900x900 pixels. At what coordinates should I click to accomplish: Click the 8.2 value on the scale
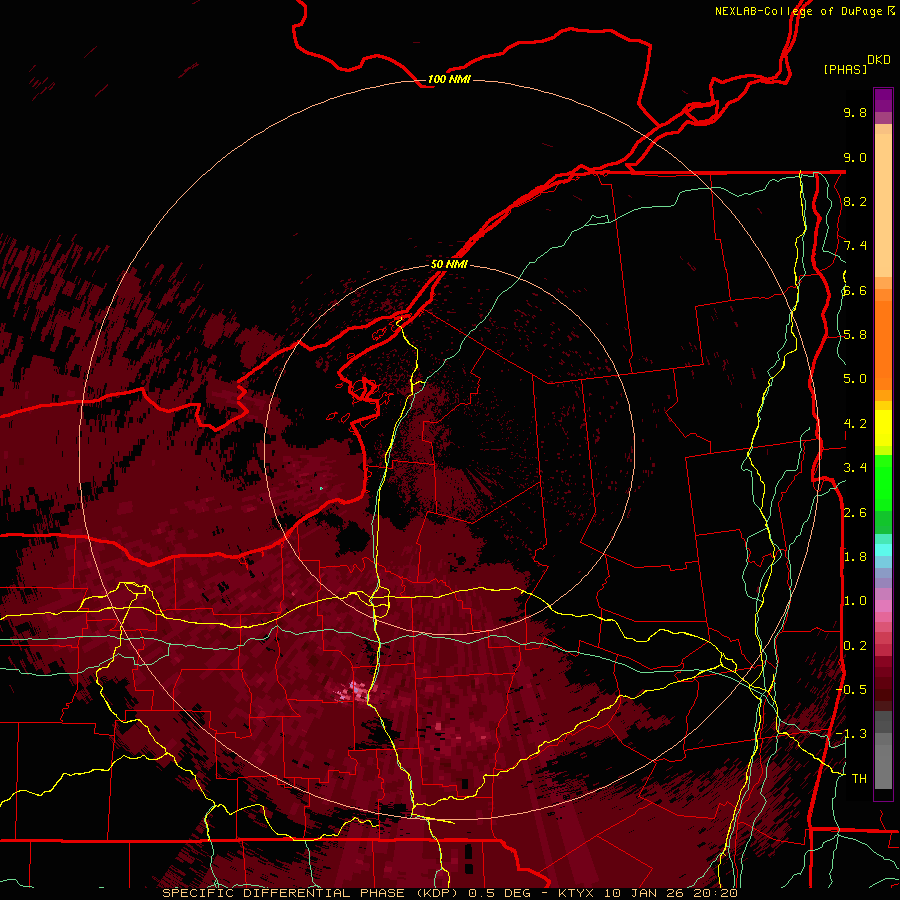[855, 201]
